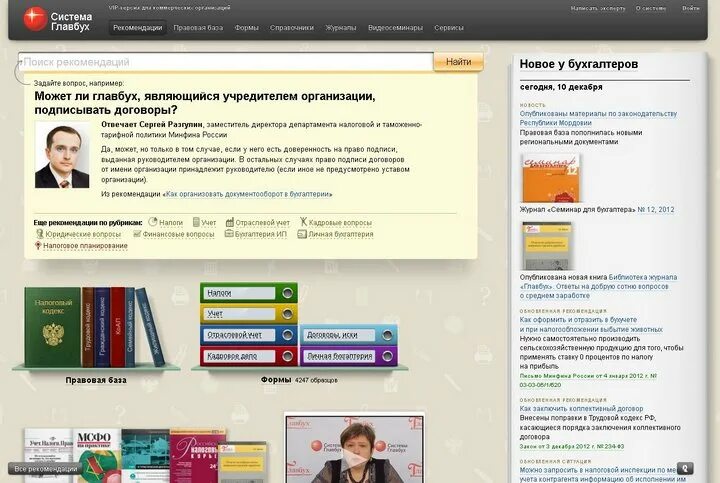
Task: Click the Все рекомендации button
Action: (x=45, y=469)
